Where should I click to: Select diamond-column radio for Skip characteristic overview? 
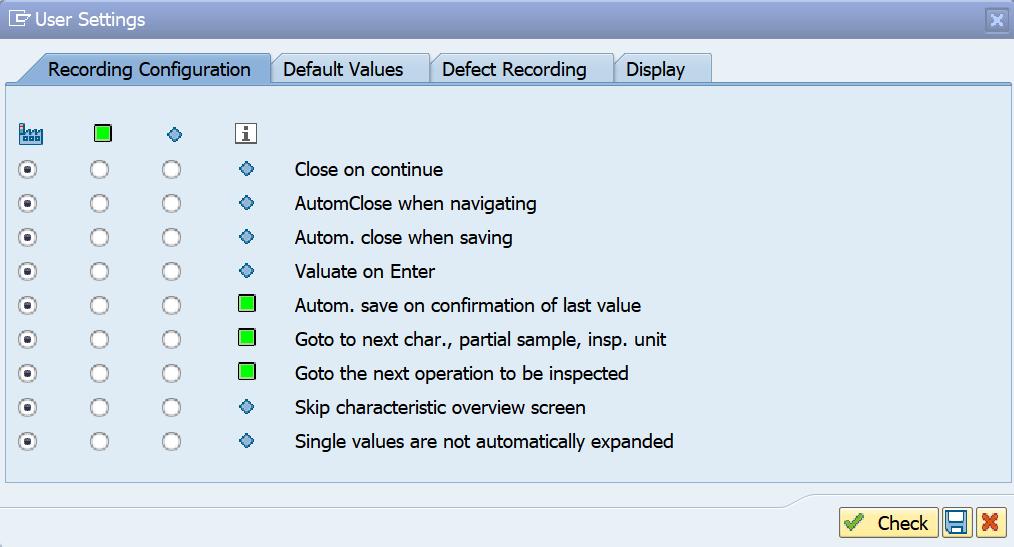click(171, 407)
